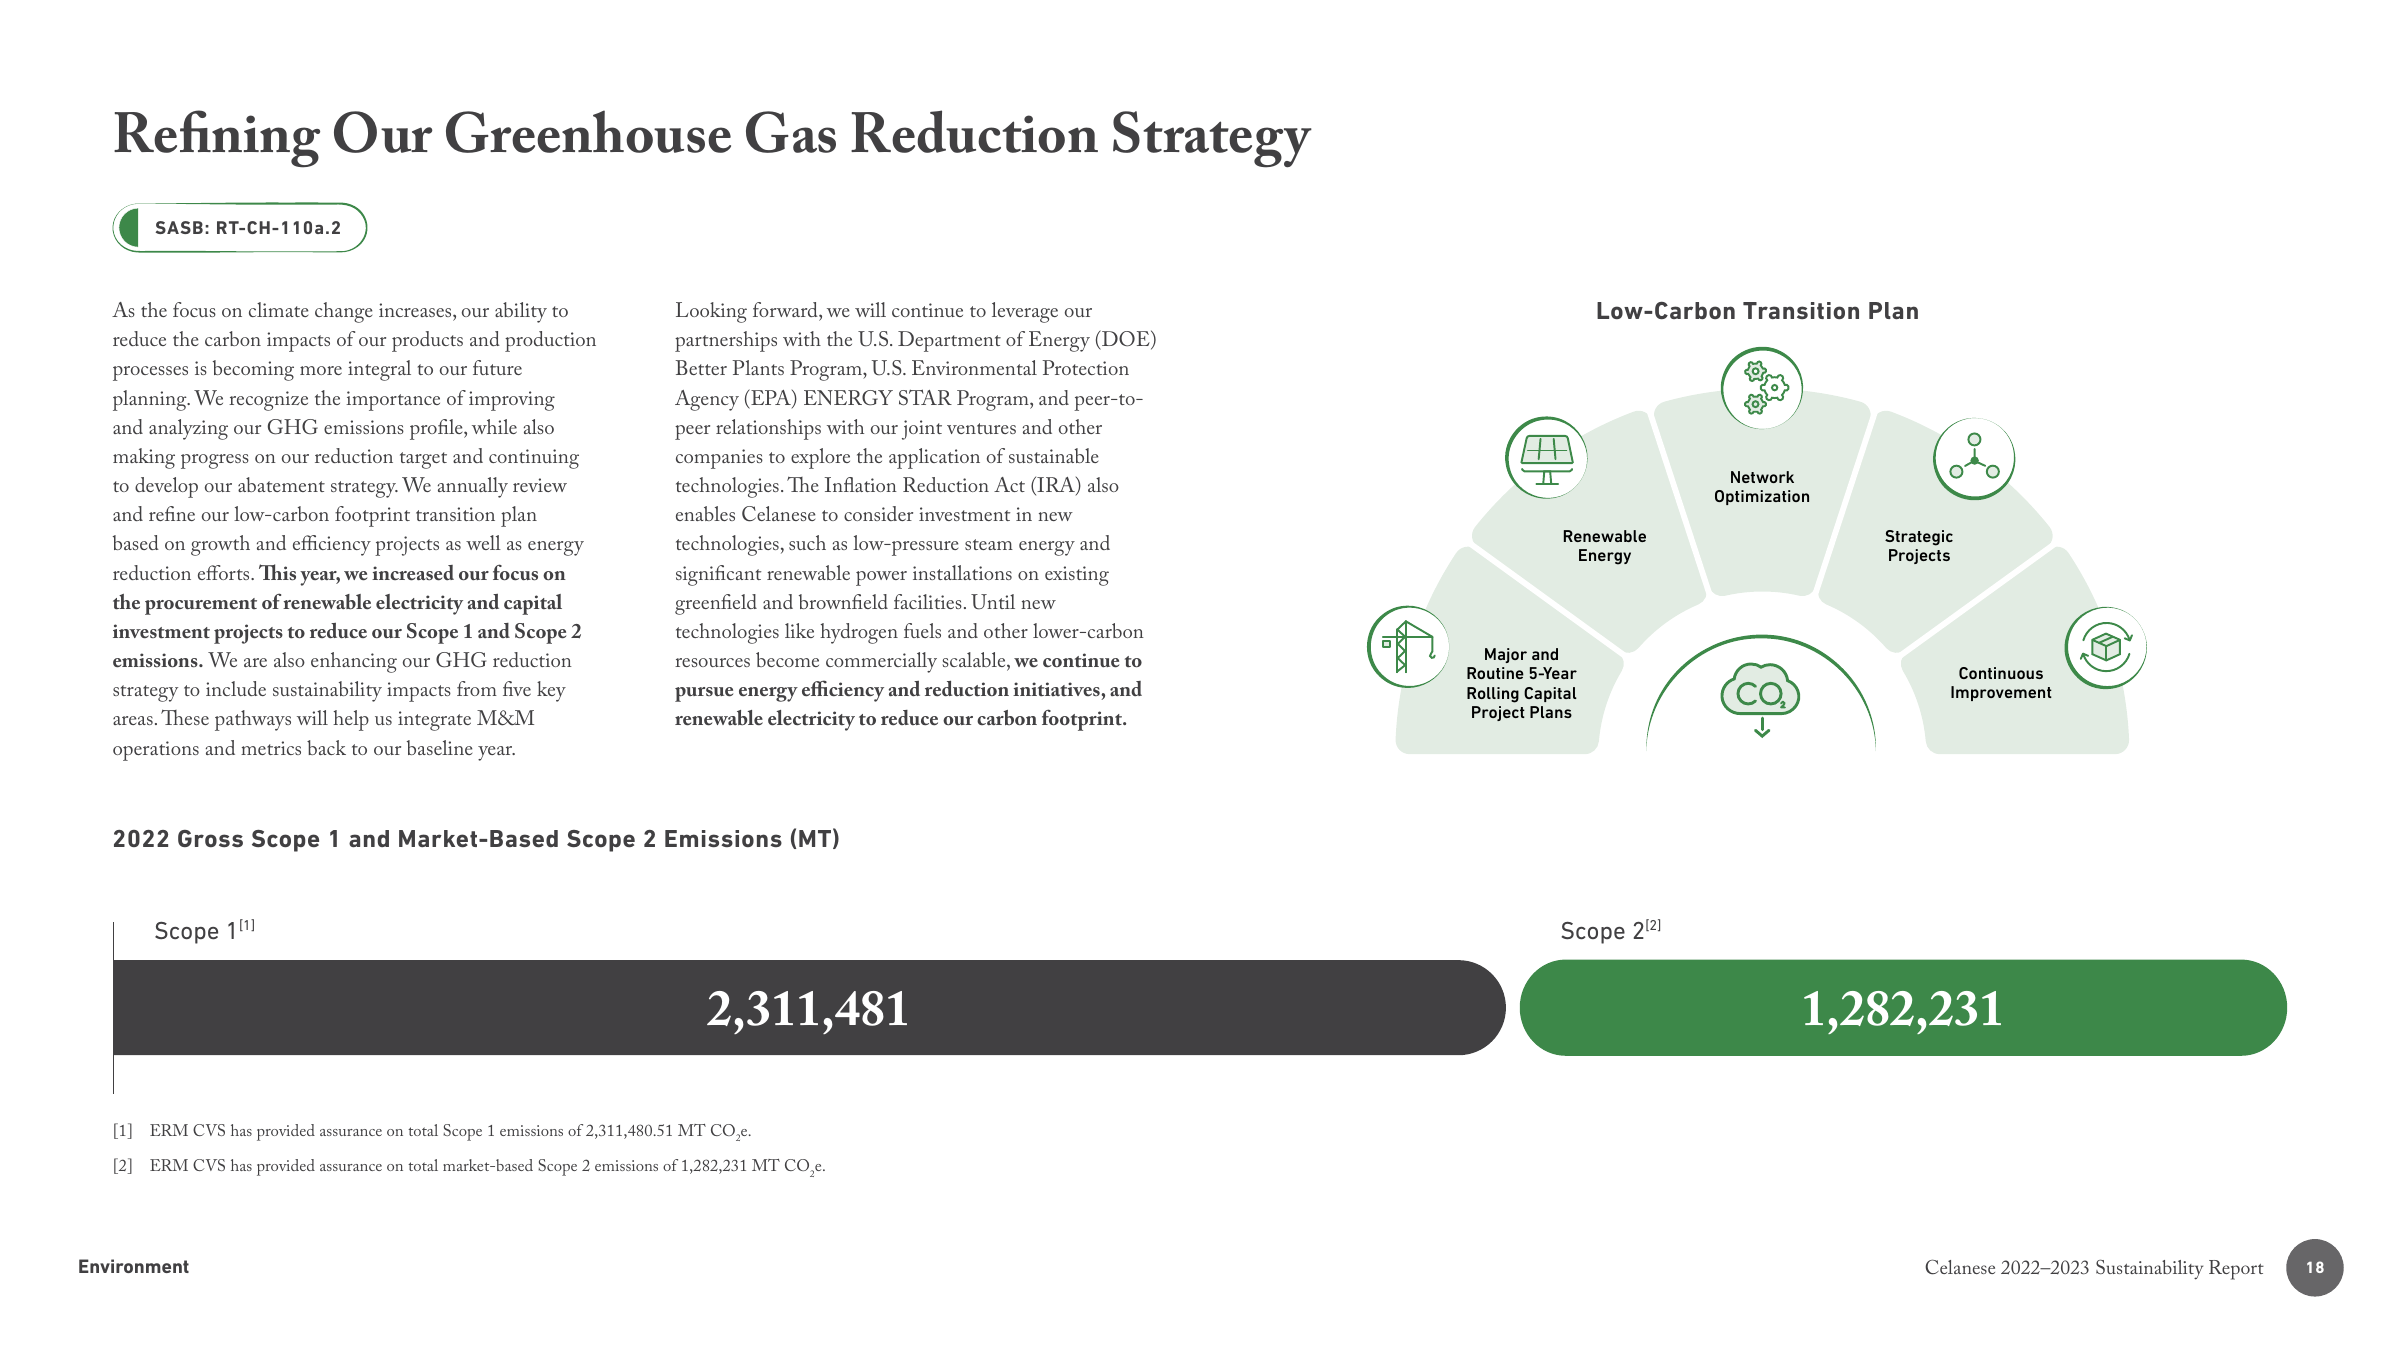Image resolution: width=2400 pixels, height=1350 pixels.
Task: Click the Scope 2 label above the bar
Action: pyautogui.click(x=1610, y=931)
